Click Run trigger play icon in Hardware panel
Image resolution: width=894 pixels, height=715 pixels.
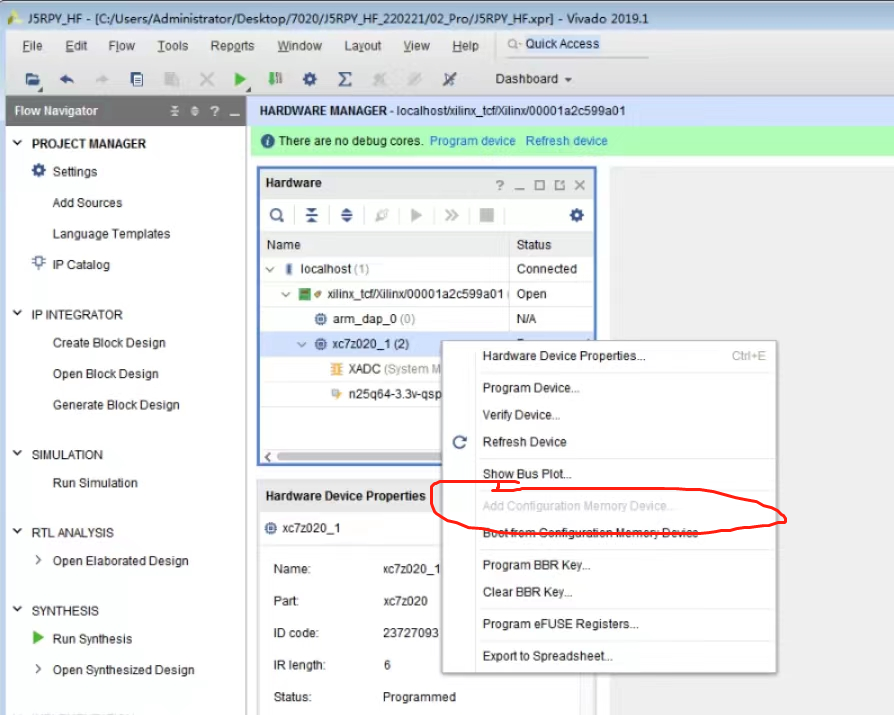pos(416,216)
